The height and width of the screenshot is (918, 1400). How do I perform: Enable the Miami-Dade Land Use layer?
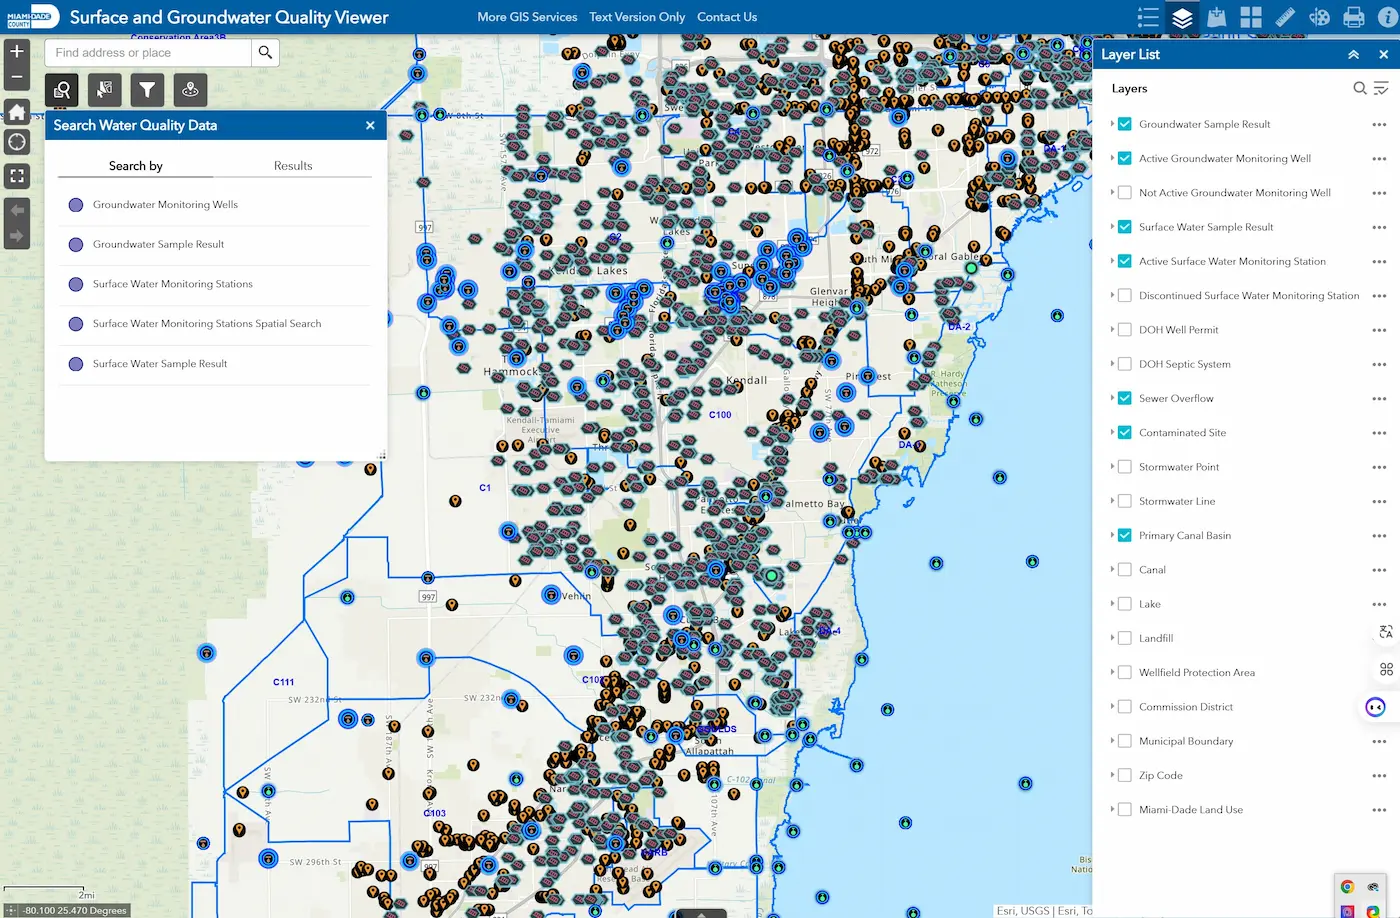[1124, 810]
